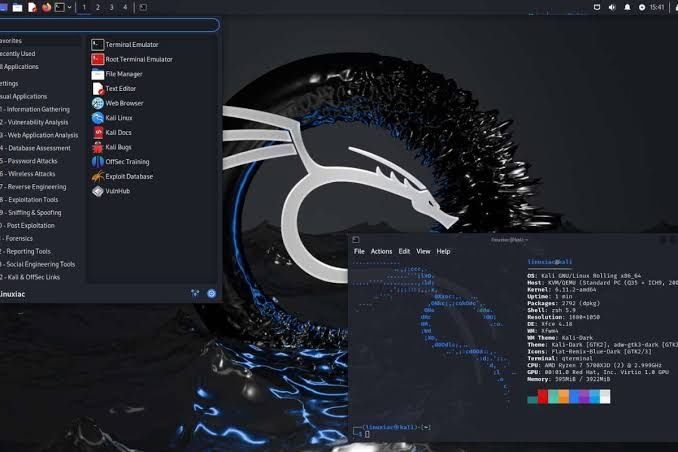Image resolution: width=678 pixels, height=452 pixels.
Task: Open volume control in system tray
Action: pos(612,7)
